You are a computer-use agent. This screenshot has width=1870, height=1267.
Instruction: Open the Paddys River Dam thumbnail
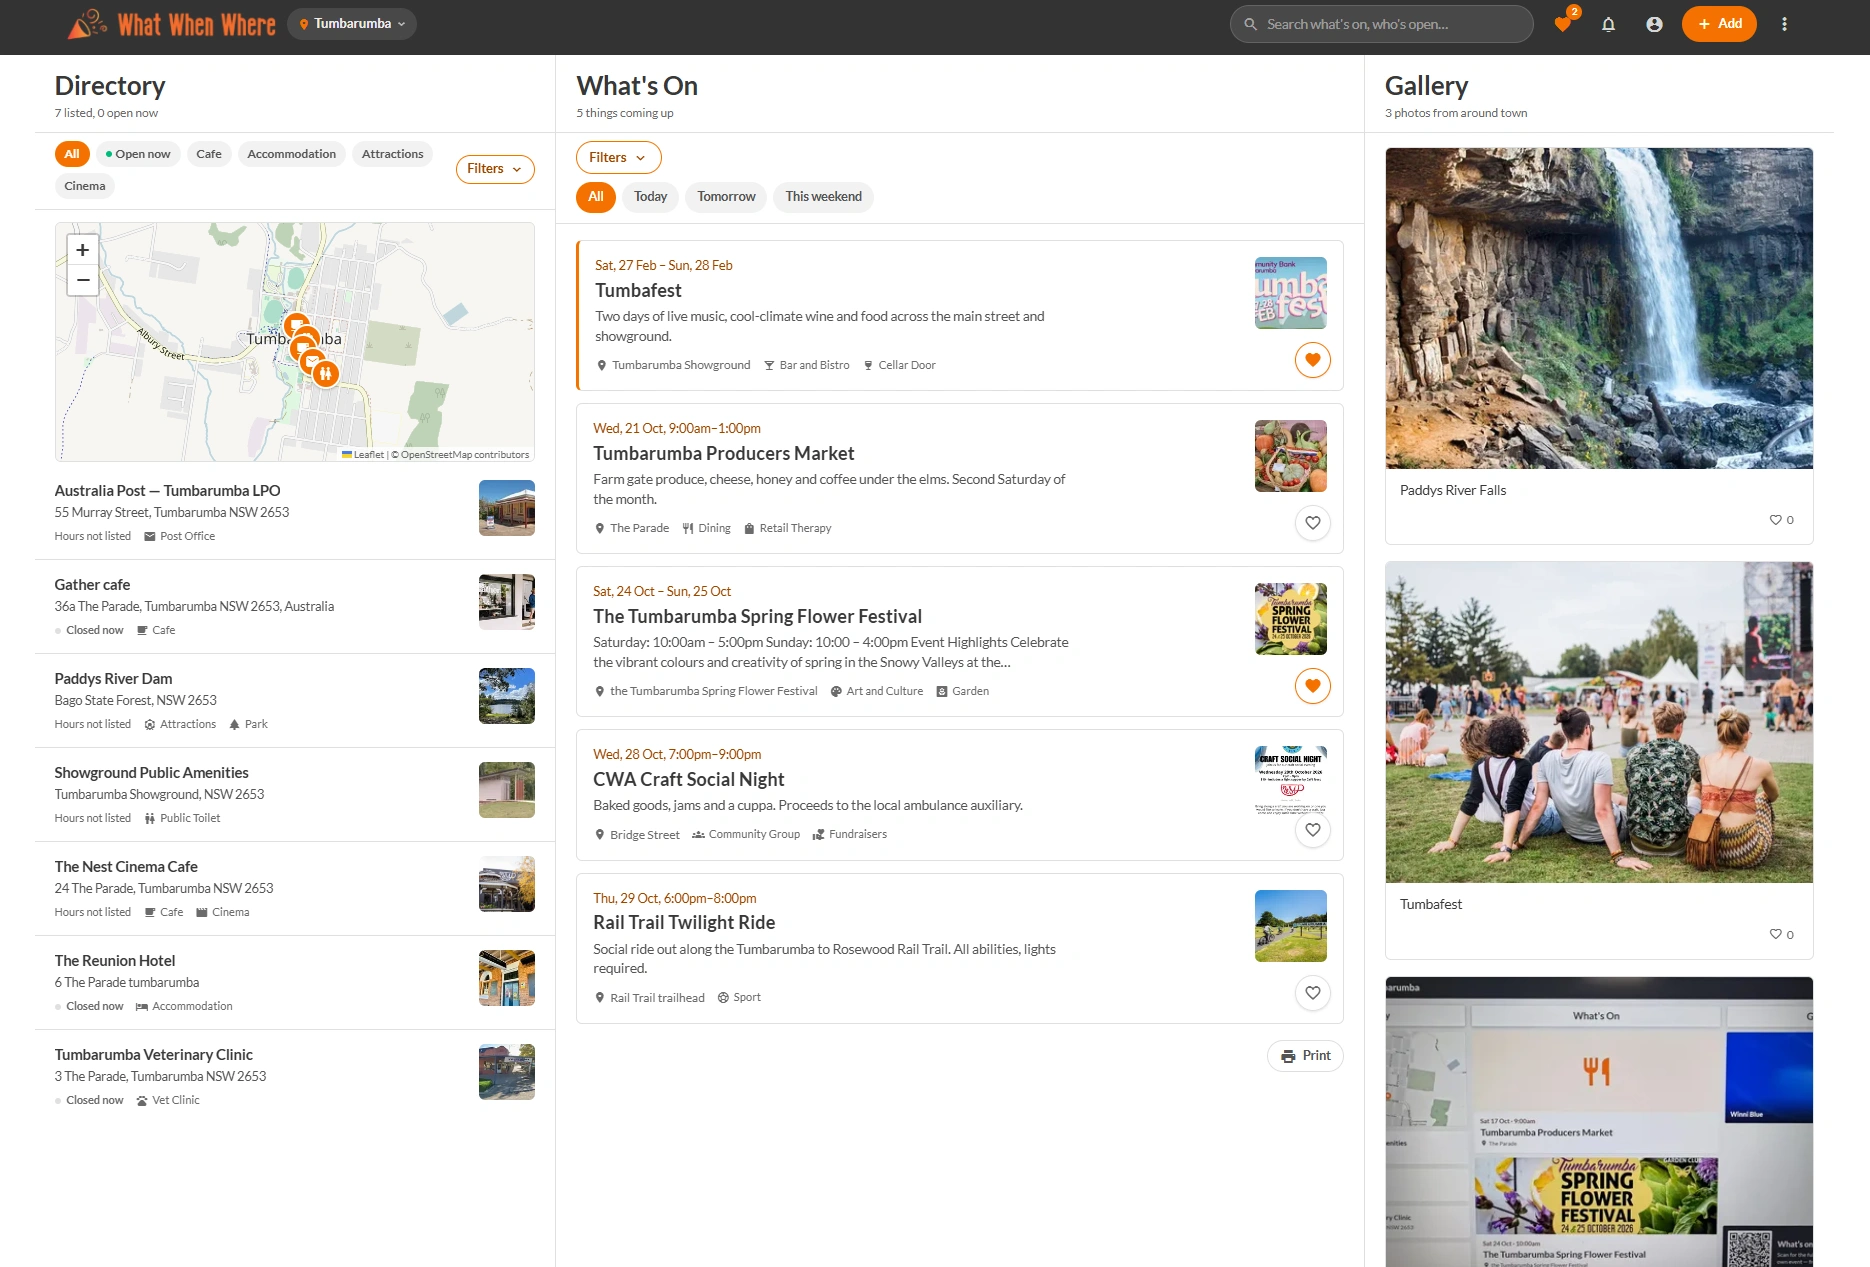point(507,696)
